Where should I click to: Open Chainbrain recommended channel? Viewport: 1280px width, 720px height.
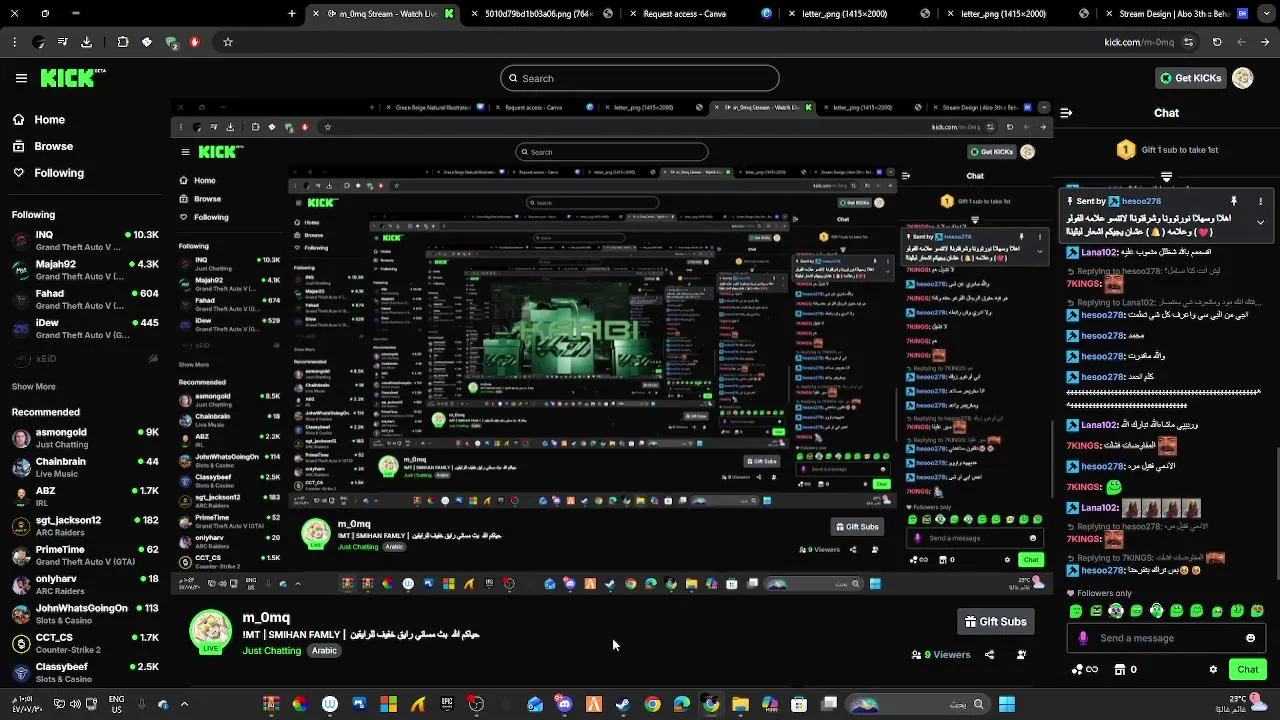pyautogui.click(x=85, y=467)
